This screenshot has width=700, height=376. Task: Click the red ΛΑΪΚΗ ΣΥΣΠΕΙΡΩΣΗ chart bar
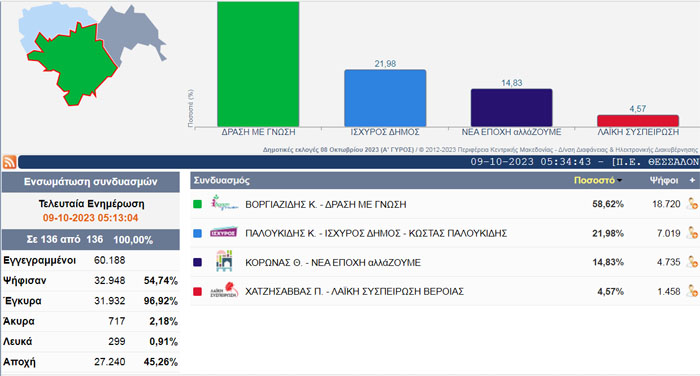click(x=638, y=121)
